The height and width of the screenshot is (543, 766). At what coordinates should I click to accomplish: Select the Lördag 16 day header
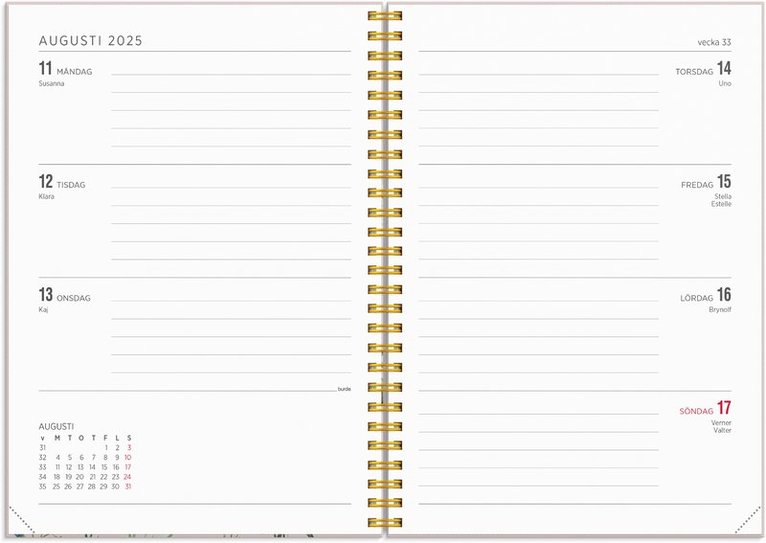tap(706, 296)
